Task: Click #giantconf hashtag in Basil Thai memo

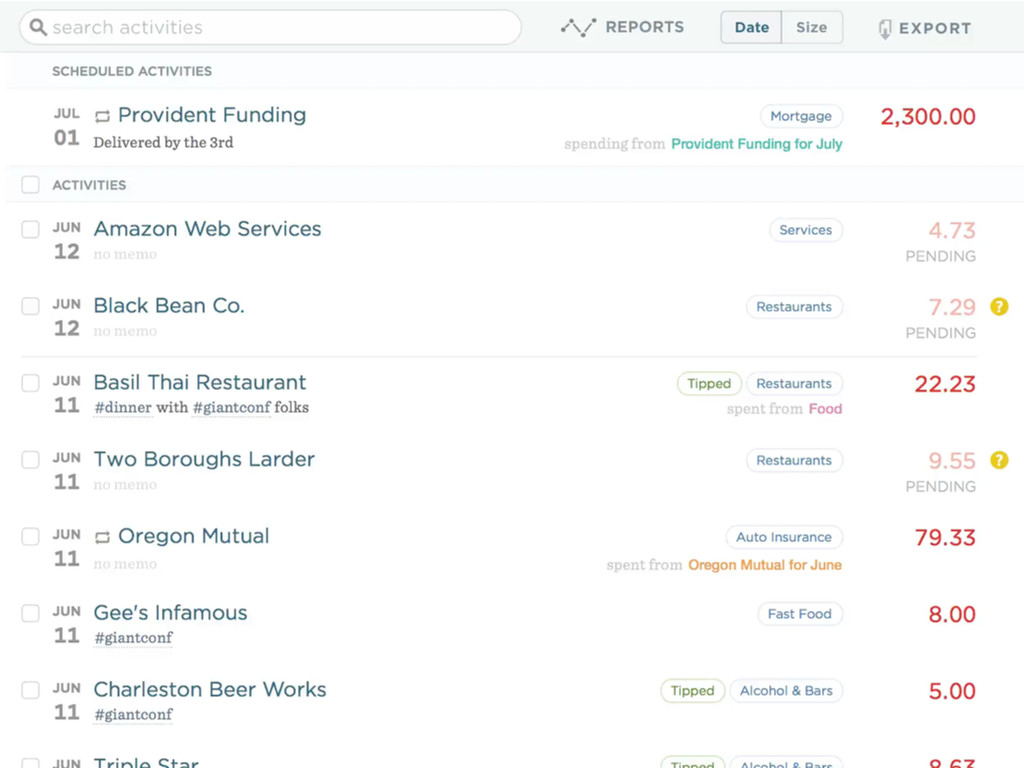Action: [x=231, y=408]
